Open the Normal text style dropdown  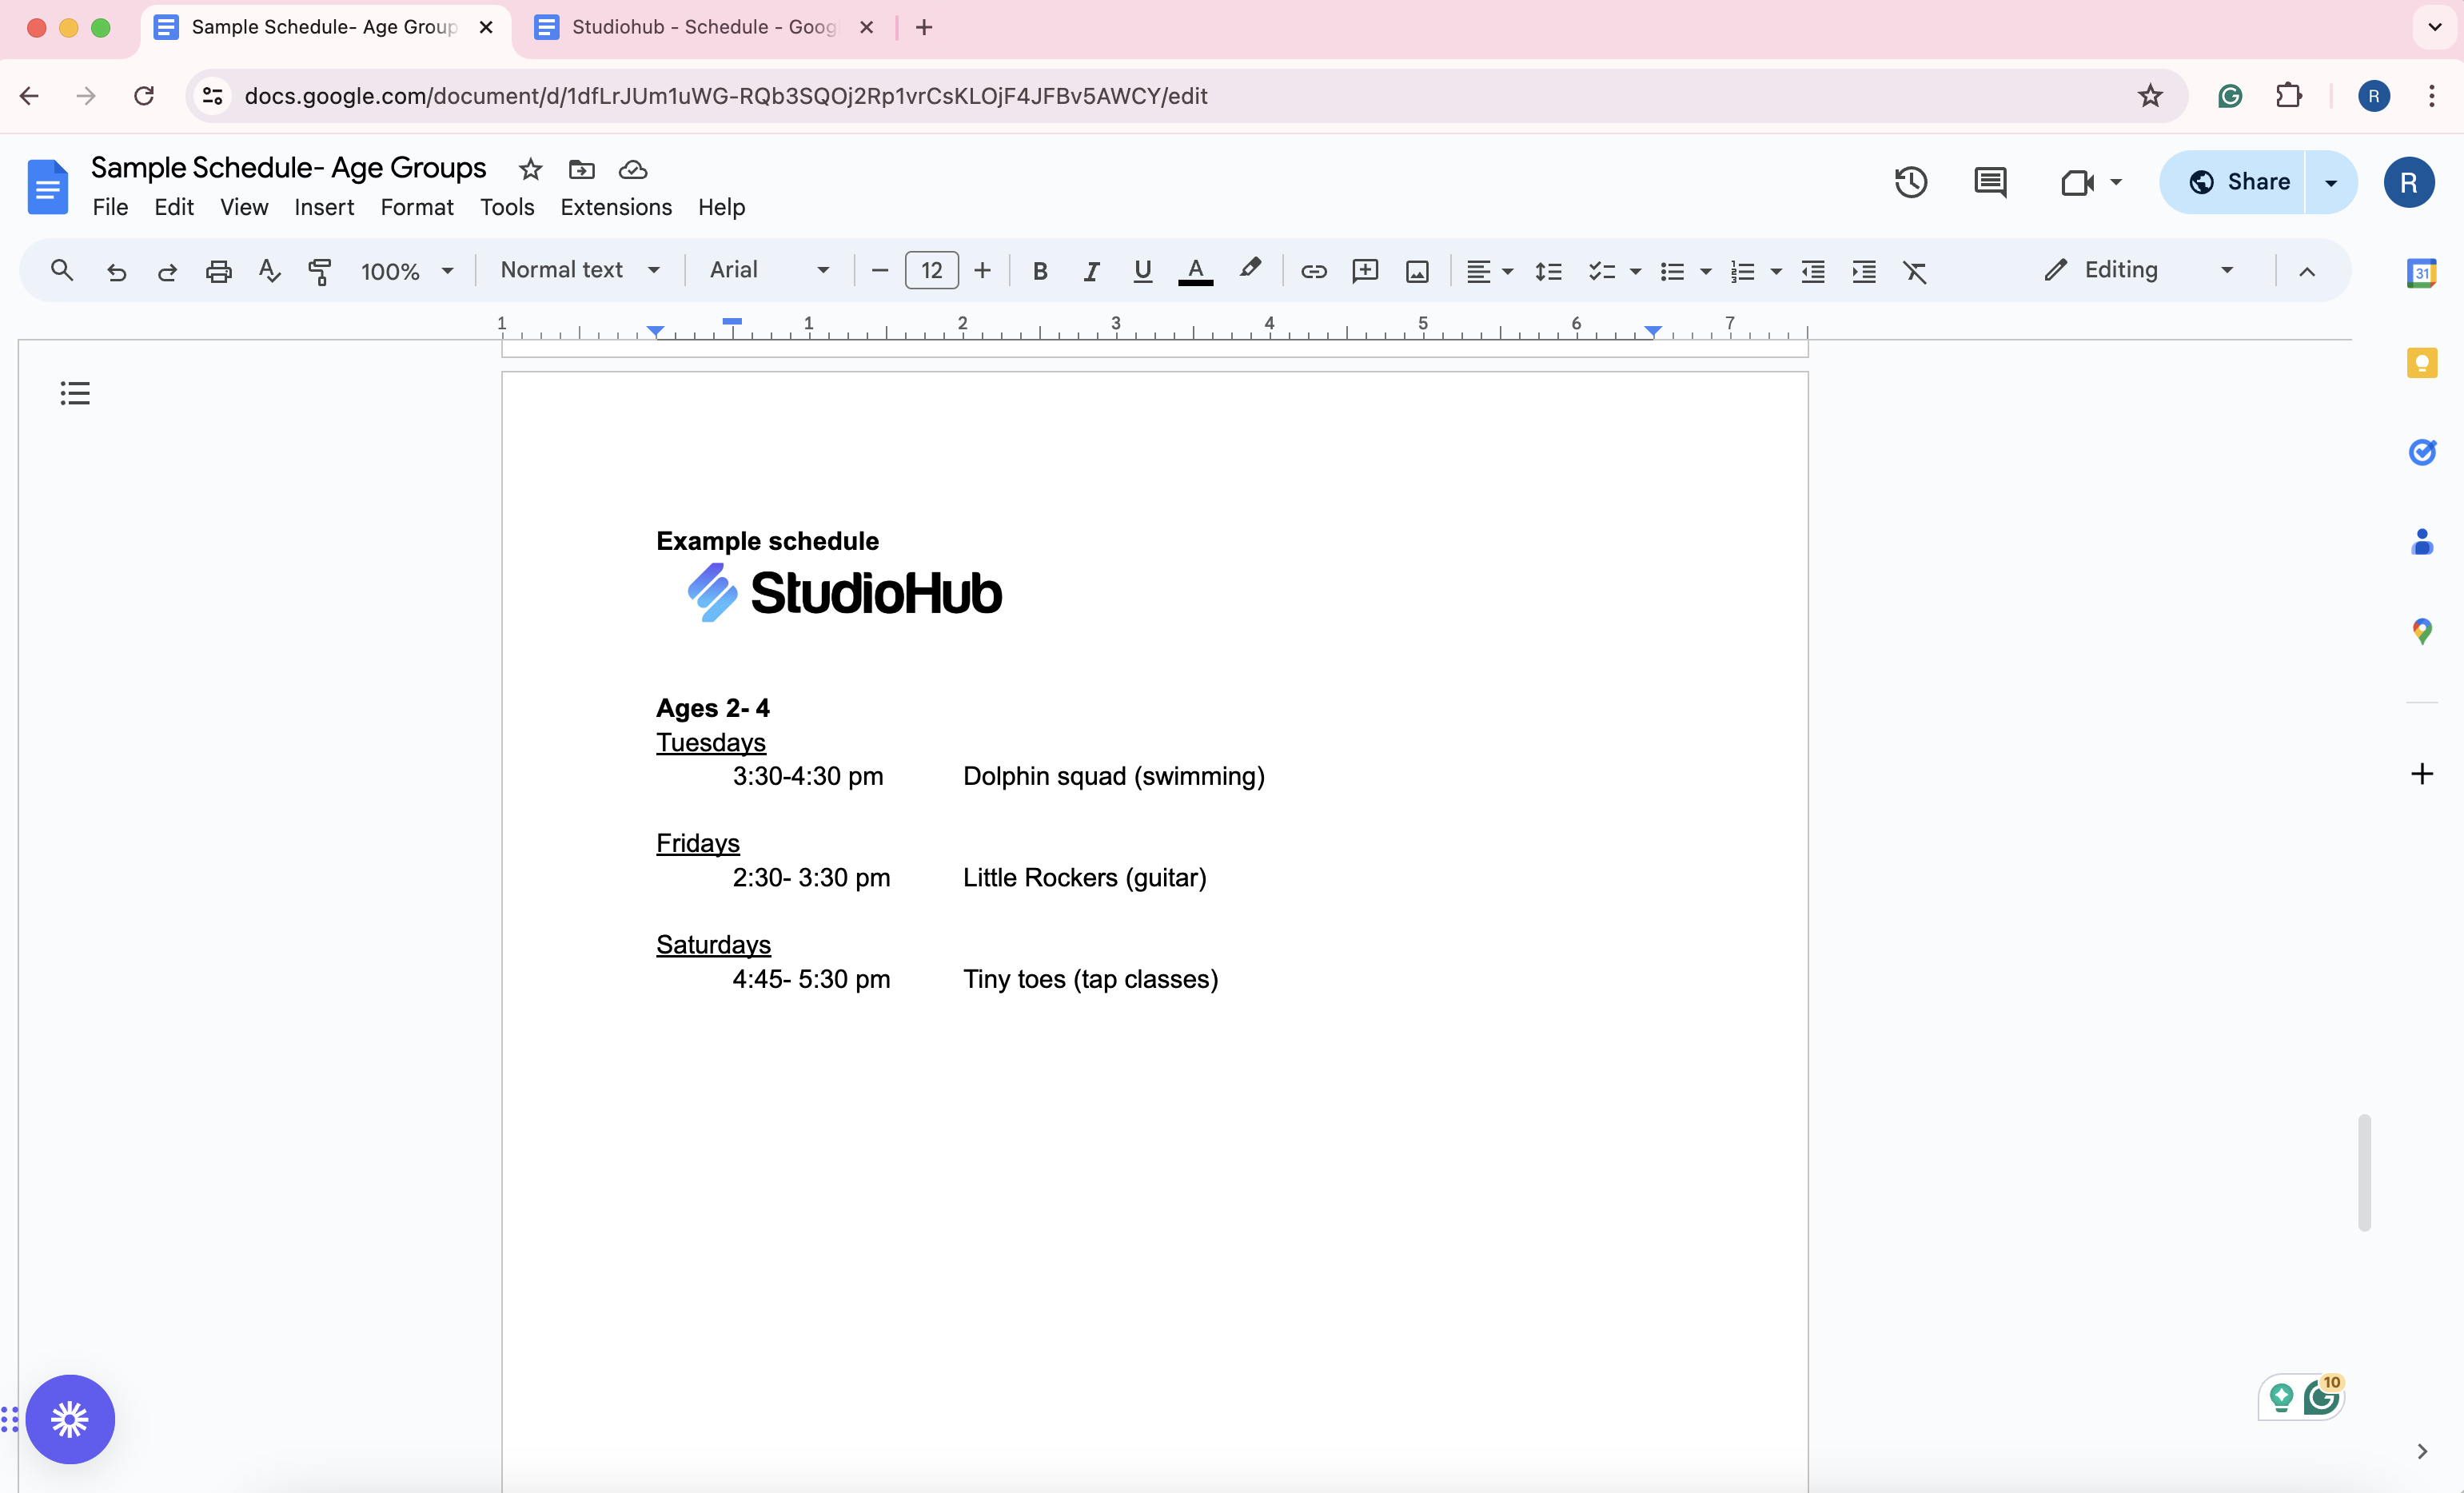[x=580, y=270]
